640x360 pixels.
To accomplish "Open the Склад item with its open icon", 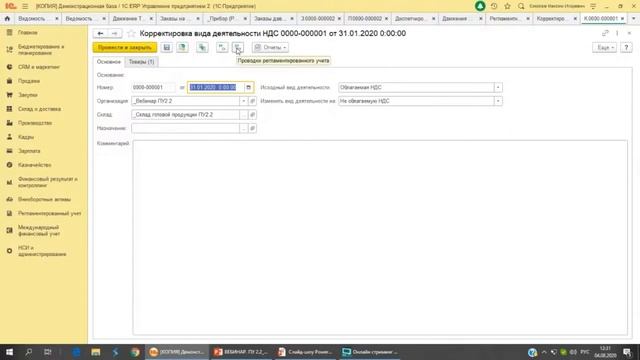I will tap(252, 115).
